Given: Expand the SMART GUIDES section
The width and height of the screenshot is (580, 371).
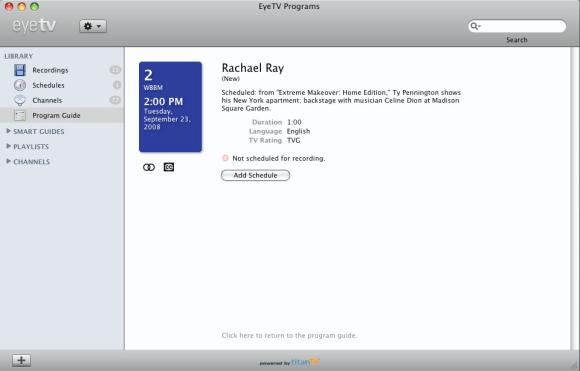Looking at the screenshot, I should click(9, 131).
